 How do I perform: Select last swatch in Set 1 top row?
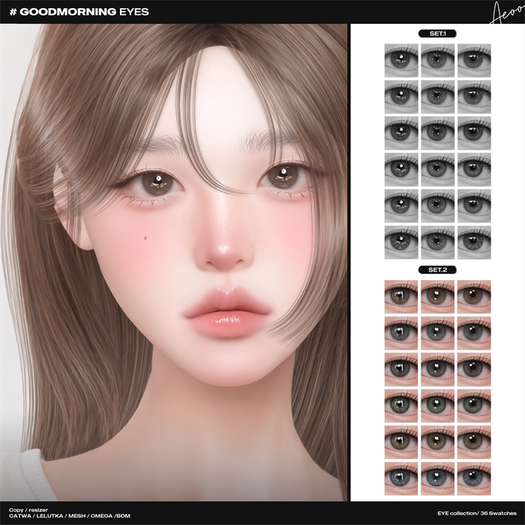point(474,61)
